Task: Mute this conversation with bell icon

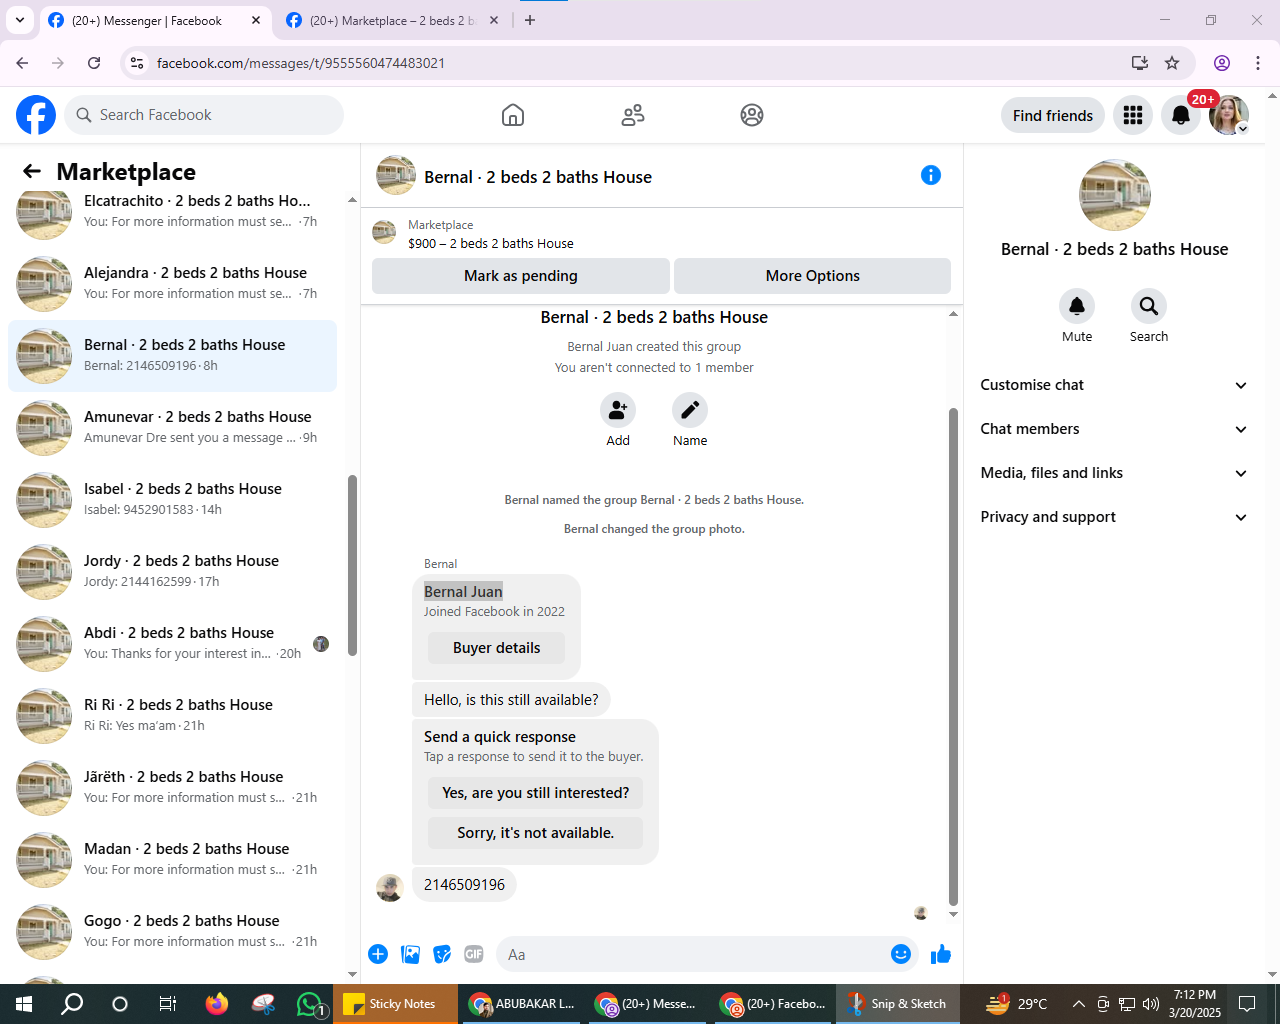Action: pyautogui.click(x=1077, y=306)
